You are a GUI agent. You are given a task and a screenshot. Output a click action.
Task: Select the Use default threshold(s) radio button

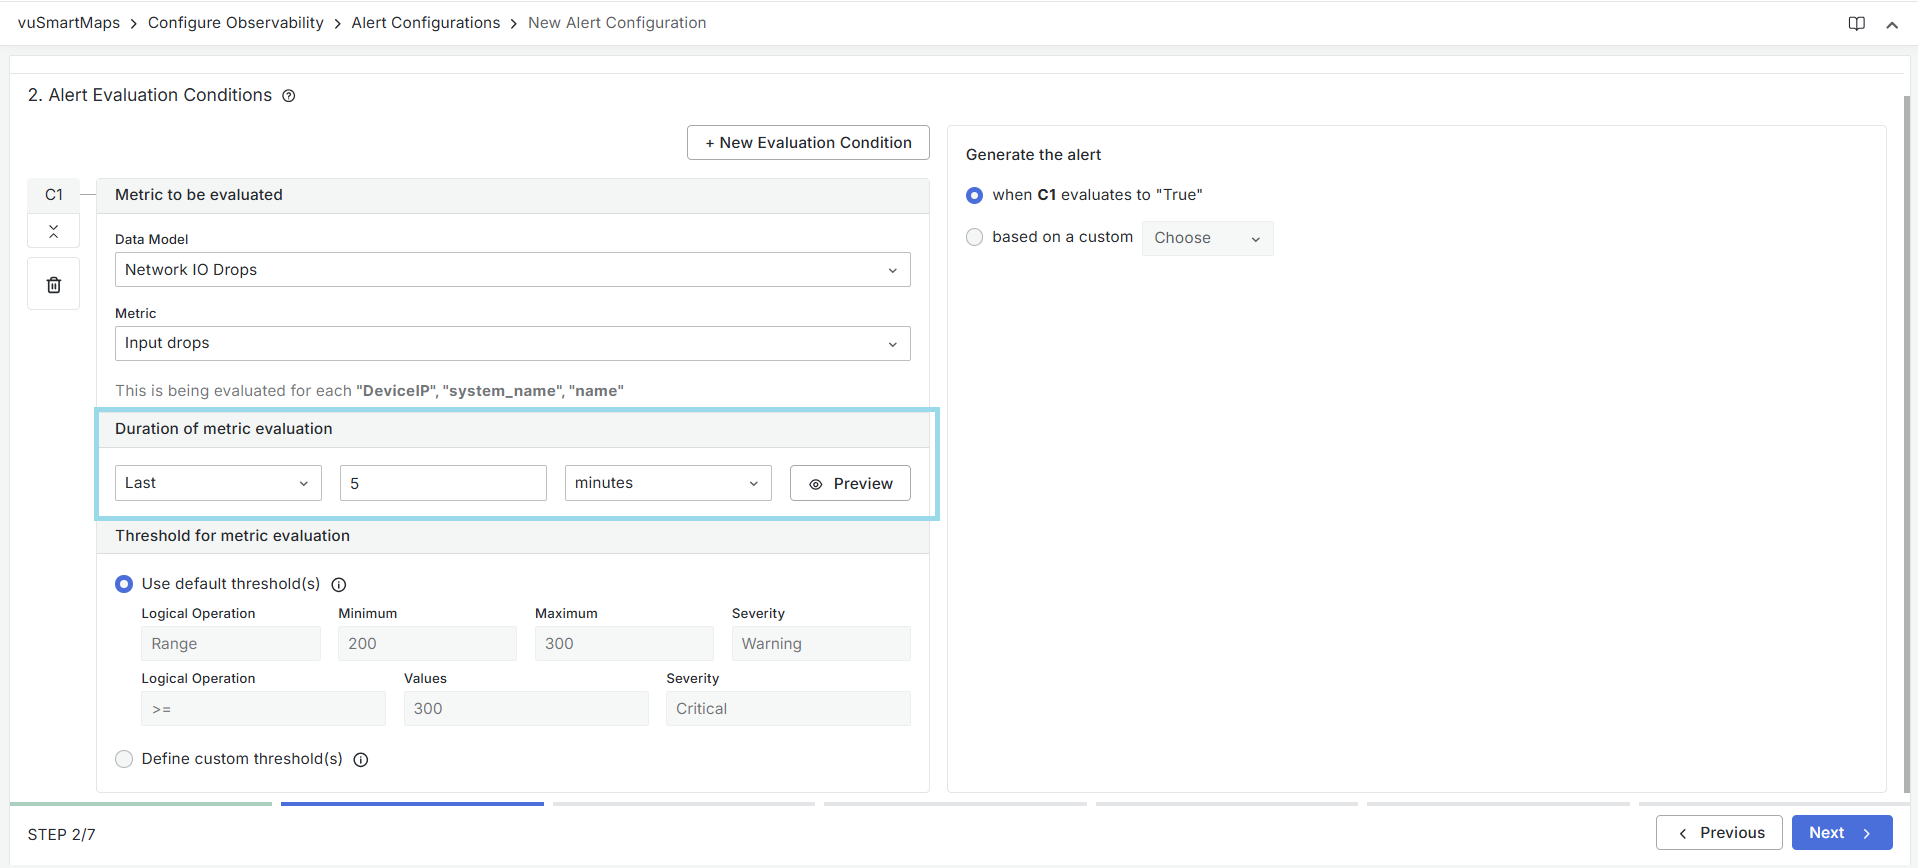(x=124, y=584)
